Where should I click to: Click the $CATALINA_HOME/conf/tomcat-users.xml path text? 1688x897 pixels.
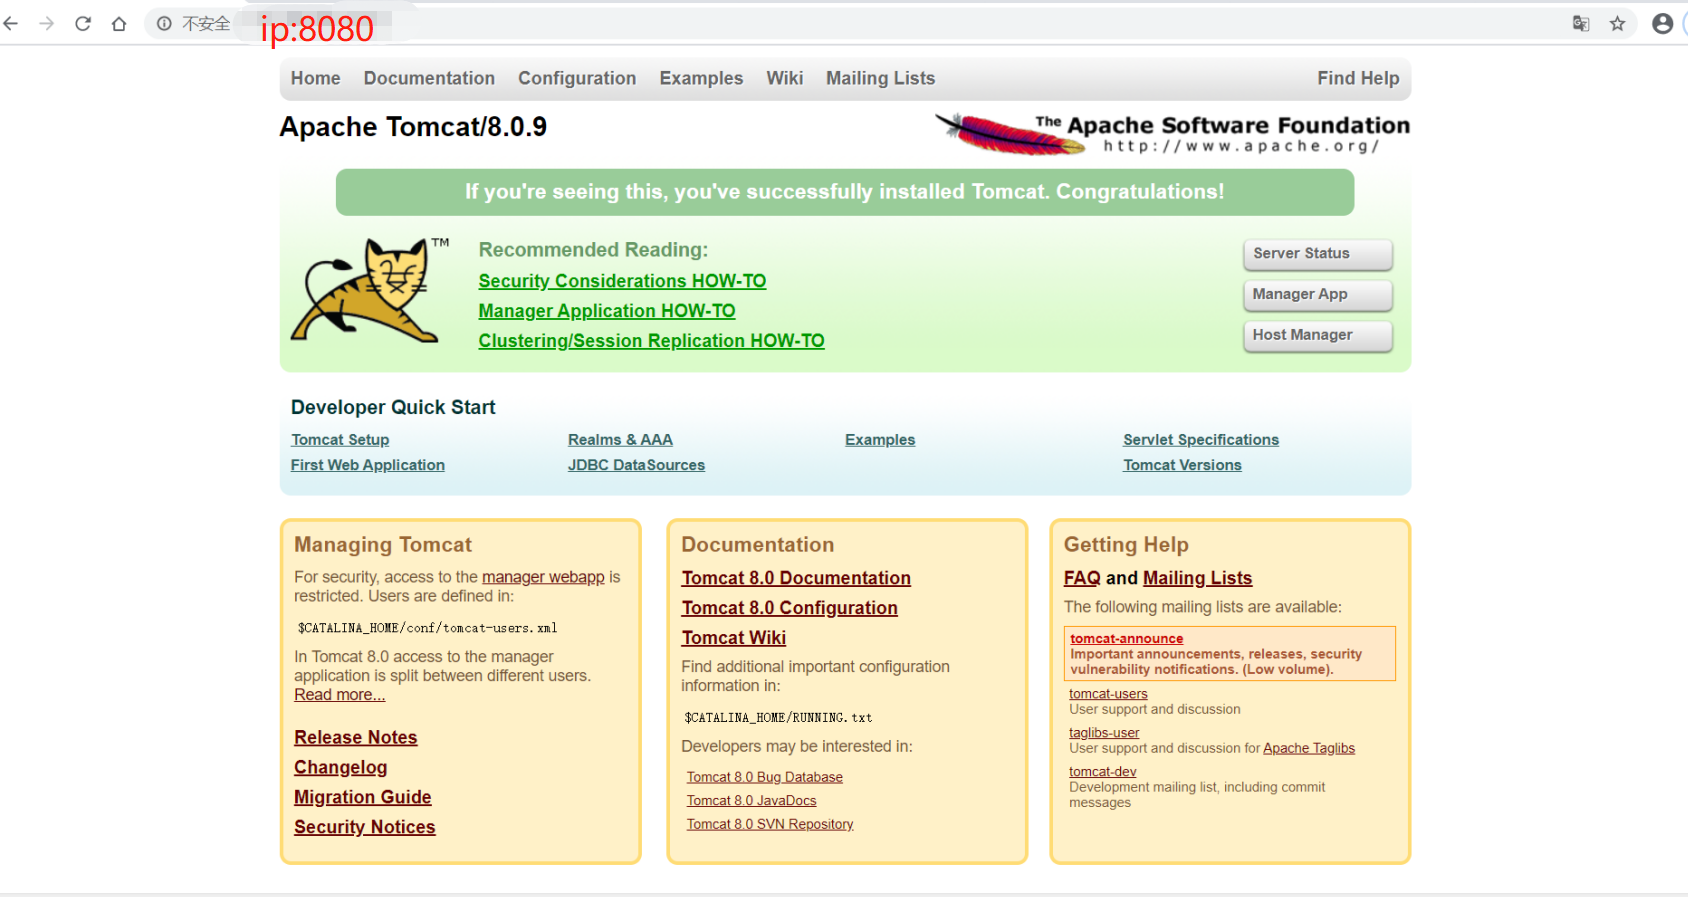[427, 628]
